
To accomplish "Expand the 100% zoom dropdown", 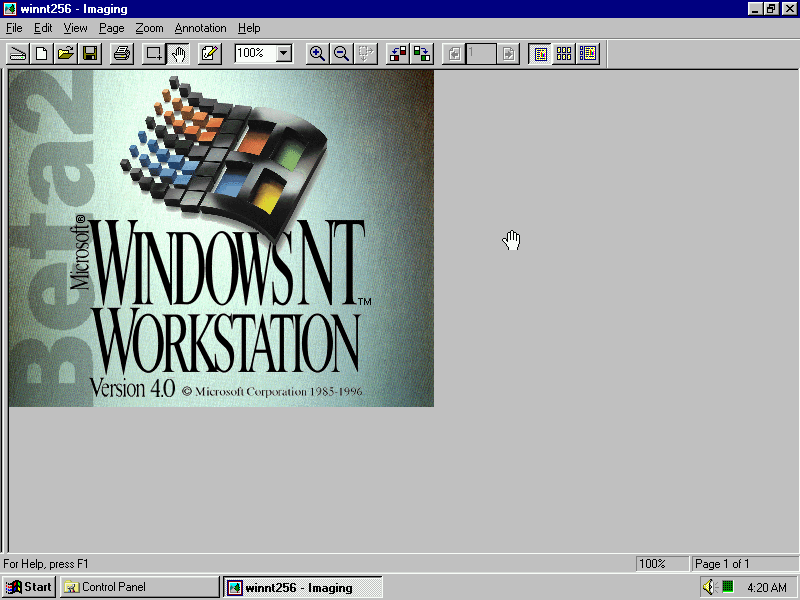I will pos(283,54).
